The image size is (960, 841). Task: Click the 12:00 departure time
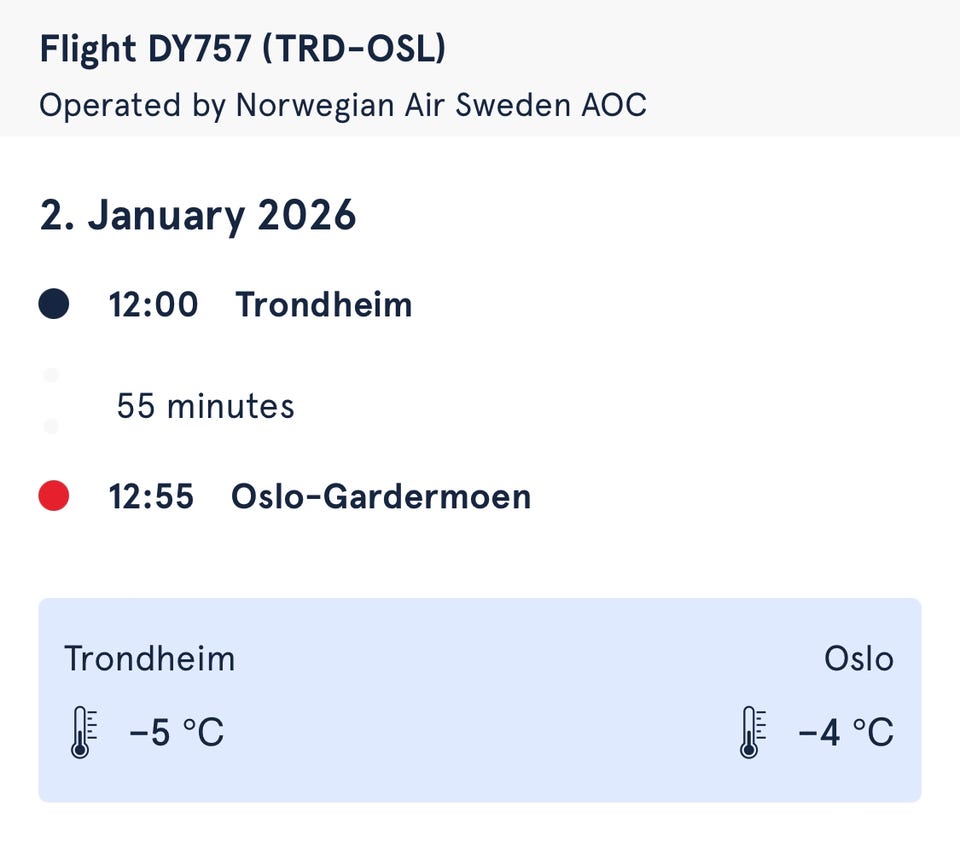[x=154, y=305]
